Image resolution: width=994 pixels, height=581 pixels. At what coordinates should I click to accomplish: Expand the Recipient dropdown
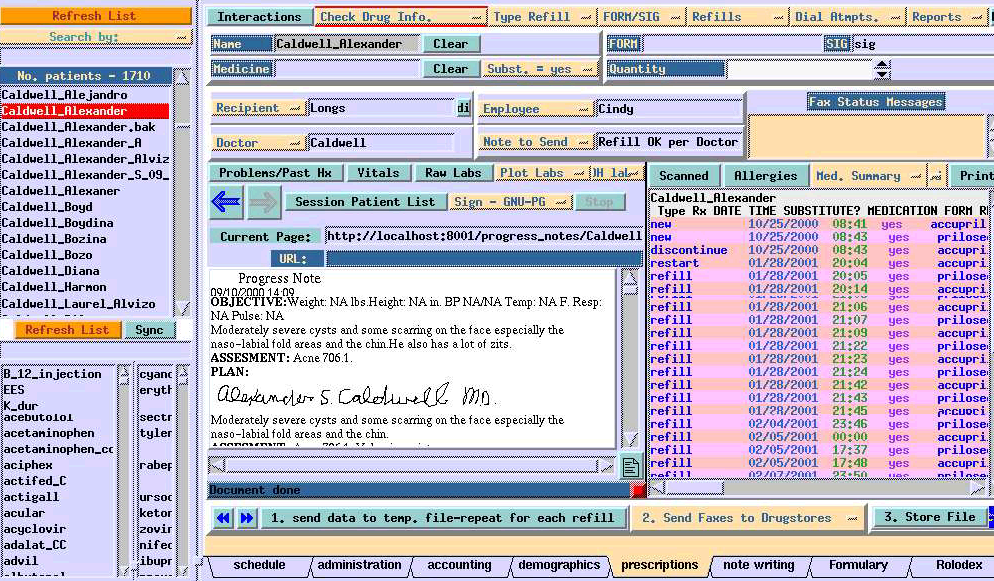(x=258, y=108)
